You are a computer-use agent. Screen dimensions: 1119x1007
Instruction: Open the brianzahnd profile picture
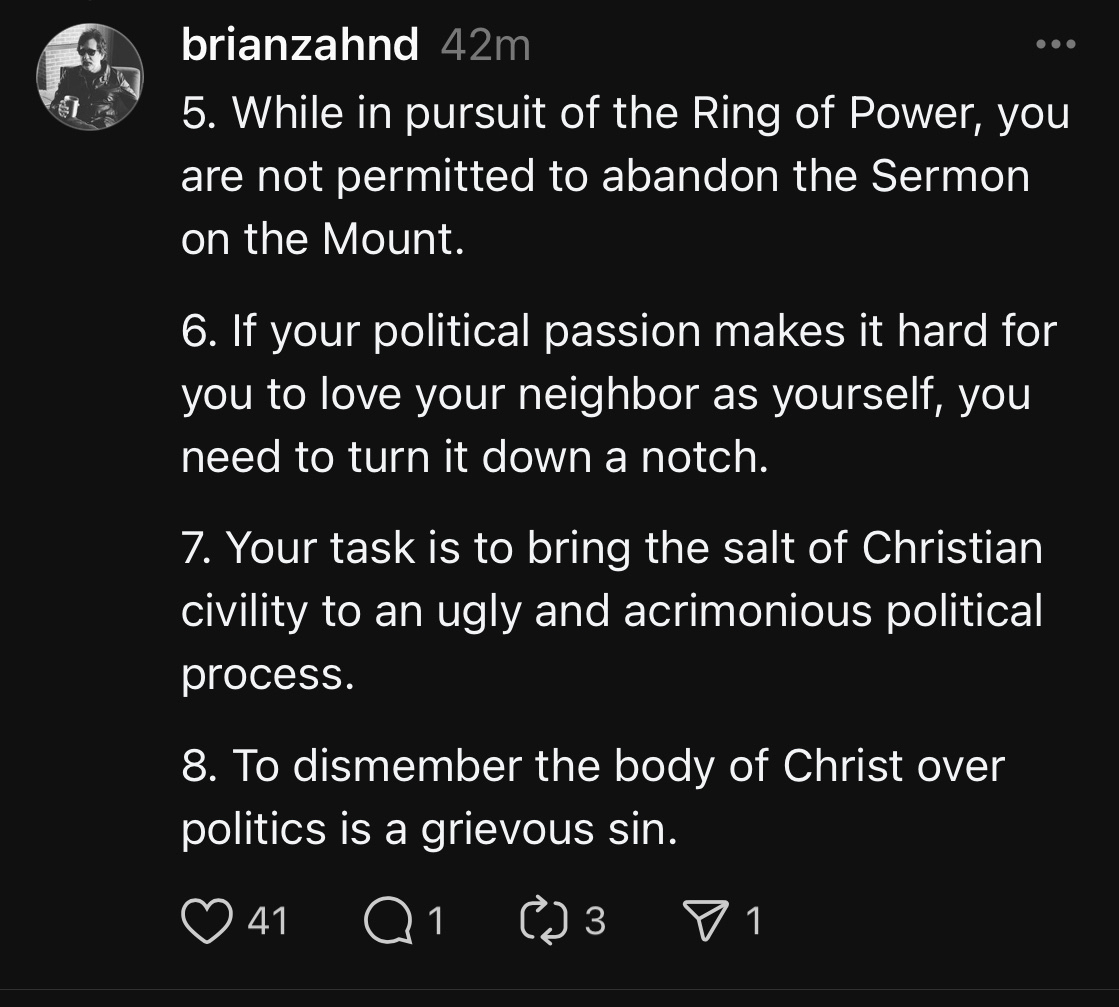tap(90, 77)
